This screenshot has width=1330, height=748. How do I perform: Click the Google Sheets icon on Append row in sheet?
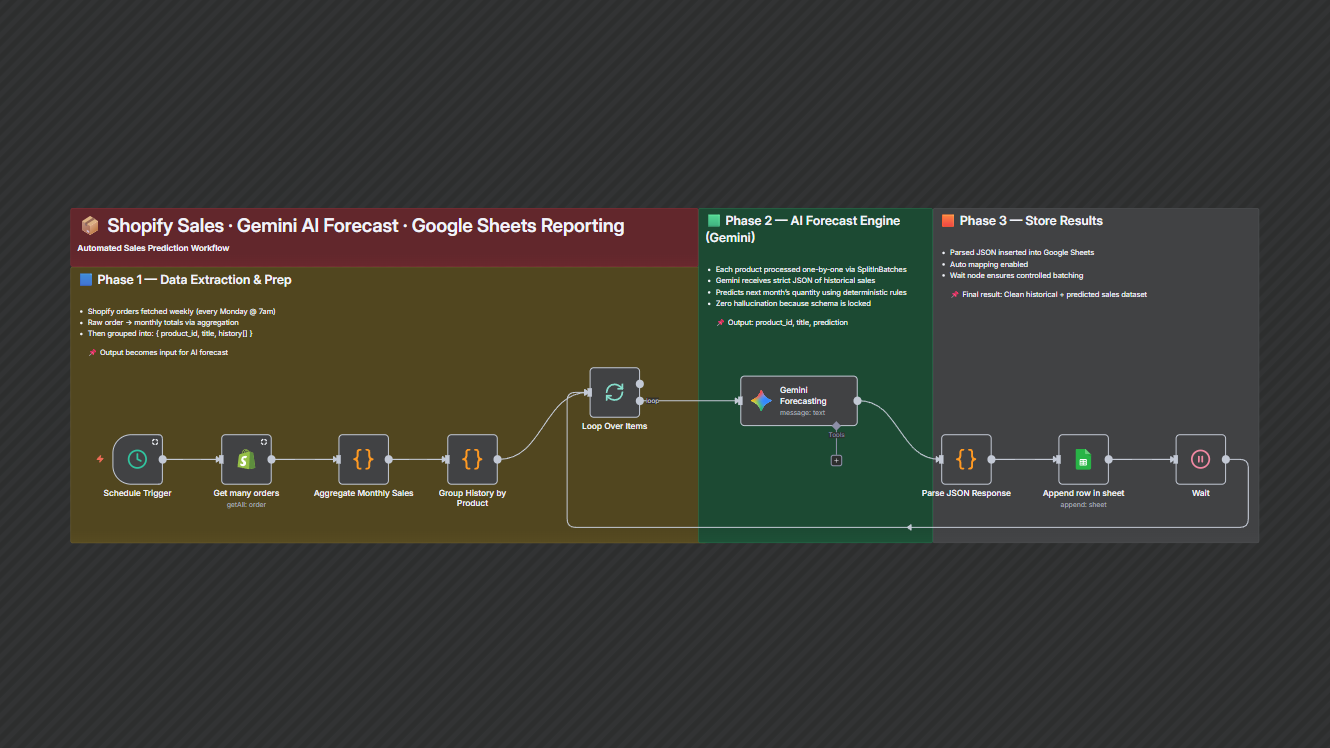(x=1083, y=460)
